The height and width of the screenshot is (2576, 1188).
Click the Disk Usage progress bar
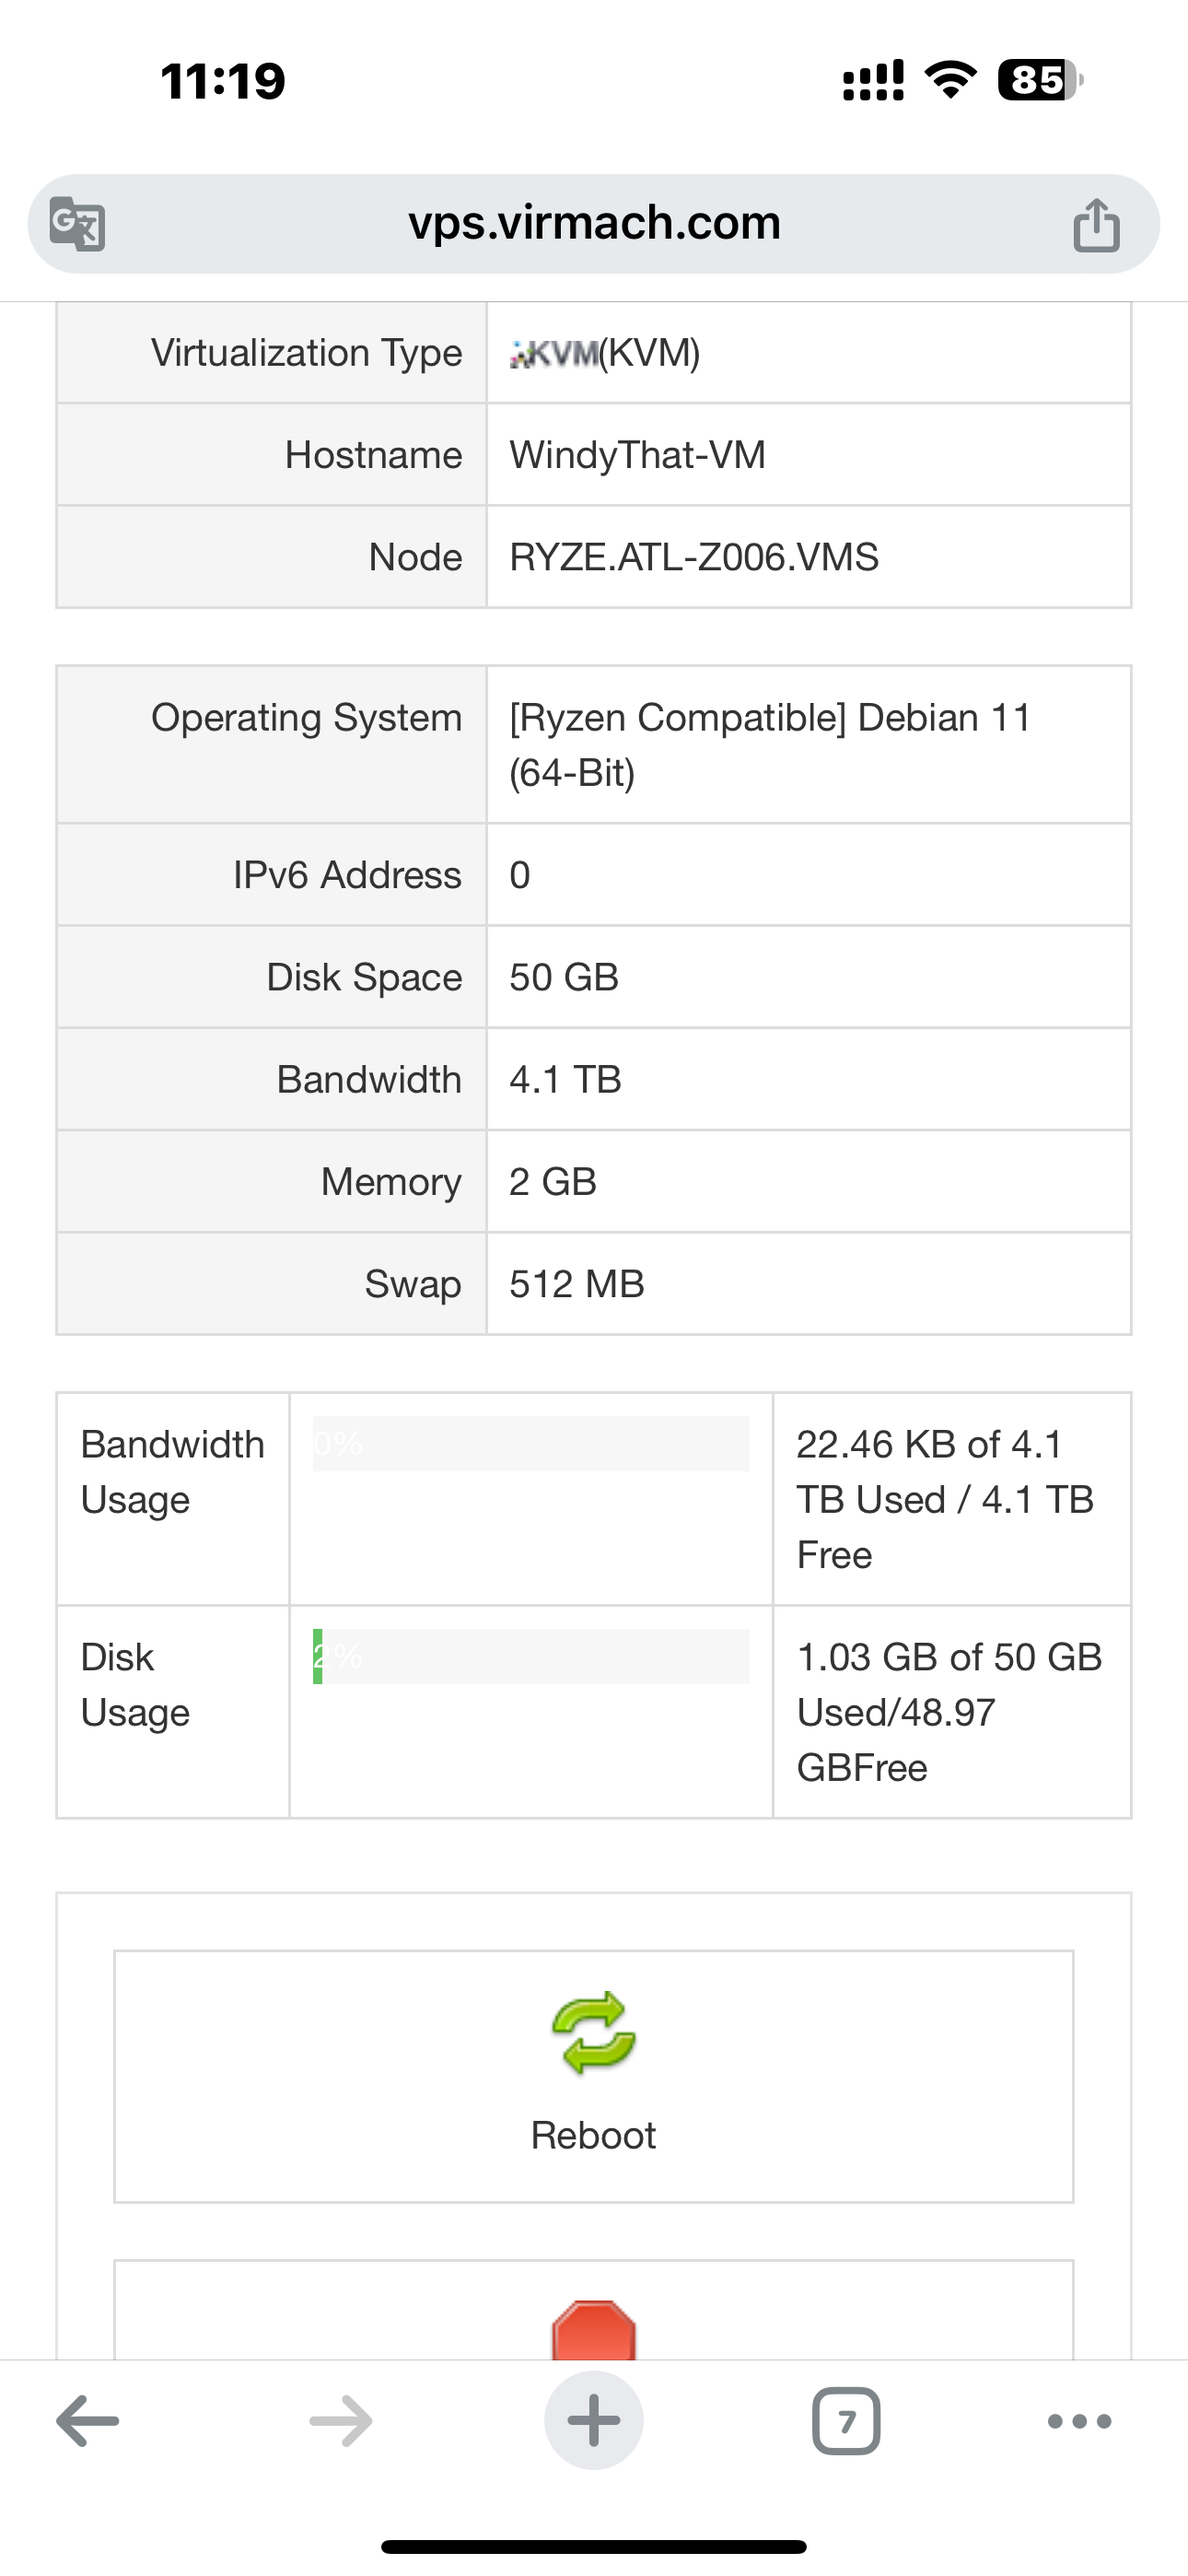click(x=531, y=1656)
